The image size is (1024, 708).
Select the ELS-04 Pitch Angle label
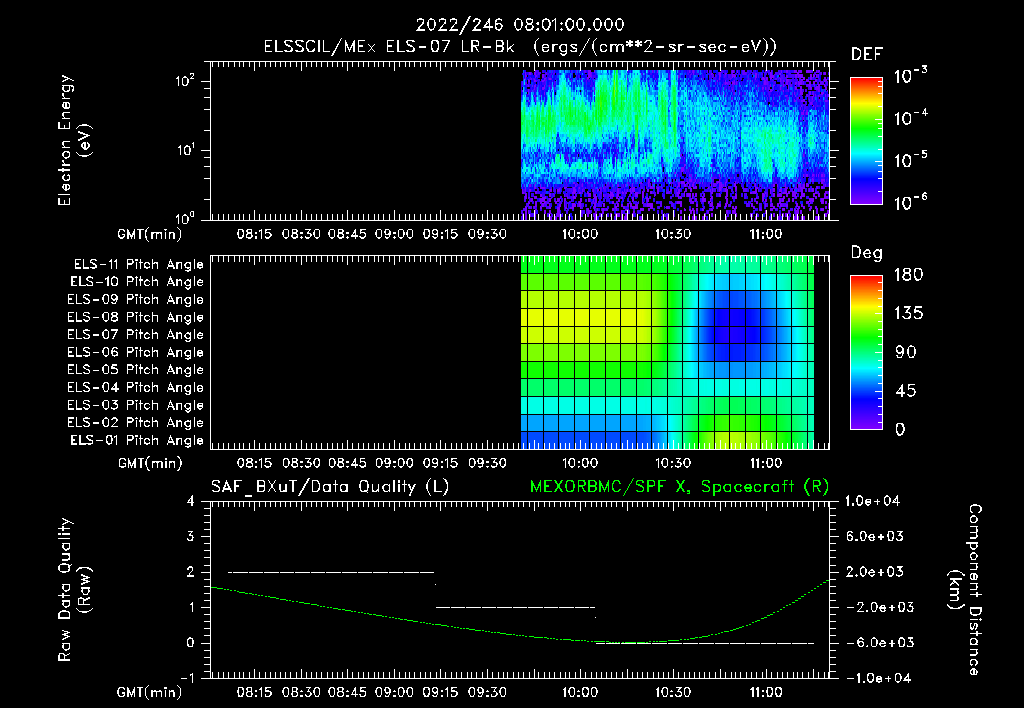click(136, 388)
